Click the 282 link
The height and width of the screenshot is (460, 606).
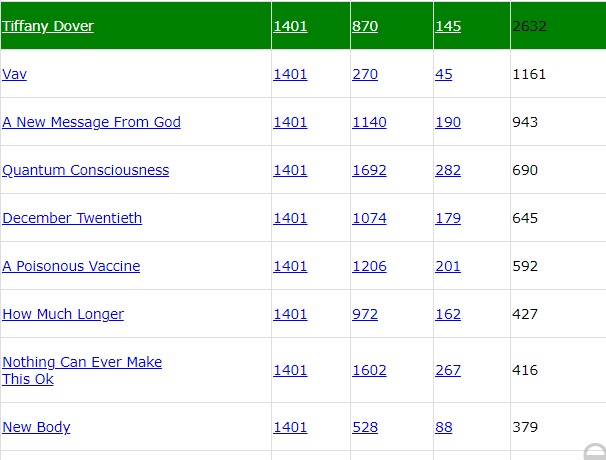pyautogui.click(x=448, y=170)
